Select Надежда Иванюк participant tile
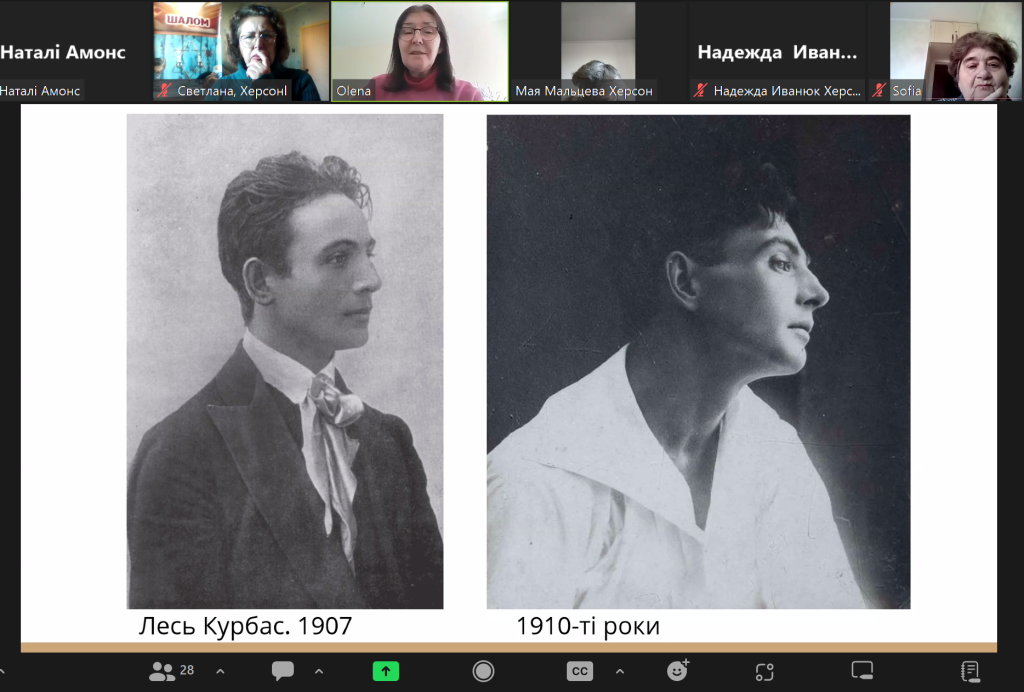The width and height of the screenshot is (1024, 692). click(x=777, y=52)
